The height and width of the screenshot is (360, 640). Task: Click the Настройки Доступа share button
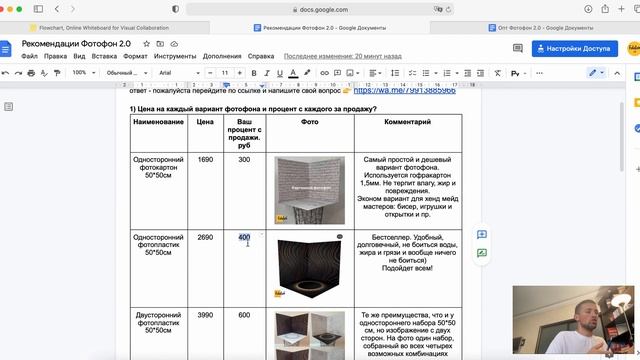(574, 49)
